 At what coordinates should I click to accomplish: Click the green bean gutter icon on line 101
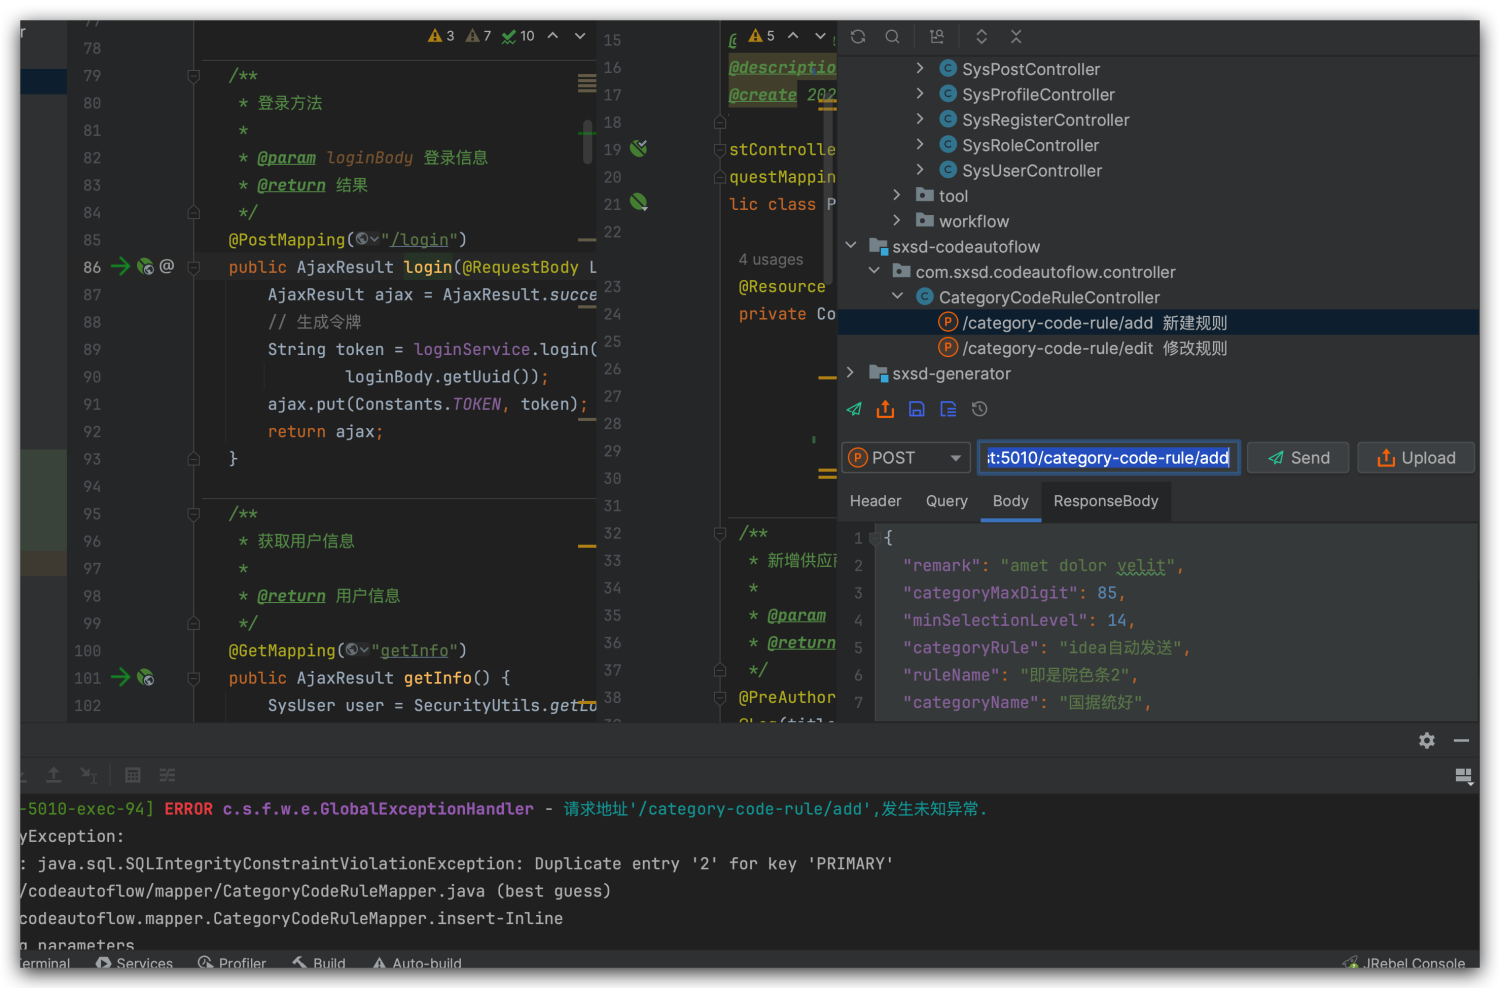click(x=145, y=678)
